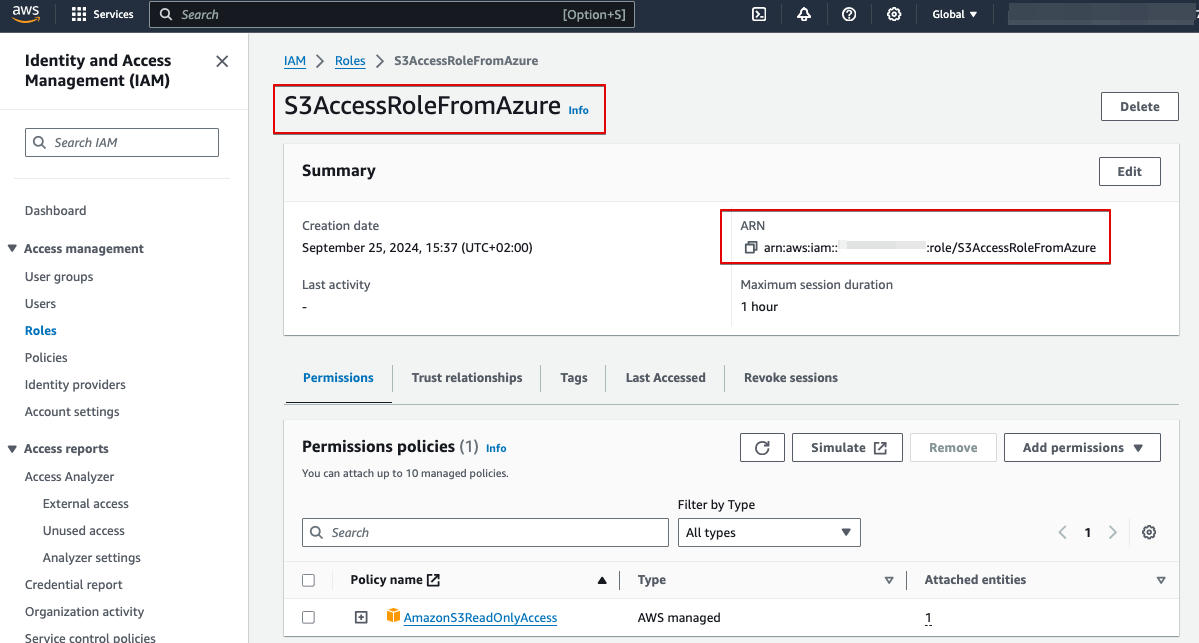Open the help menu icon
The width and height of the screenshot is (1199, 643).
[x=849, y=14]
